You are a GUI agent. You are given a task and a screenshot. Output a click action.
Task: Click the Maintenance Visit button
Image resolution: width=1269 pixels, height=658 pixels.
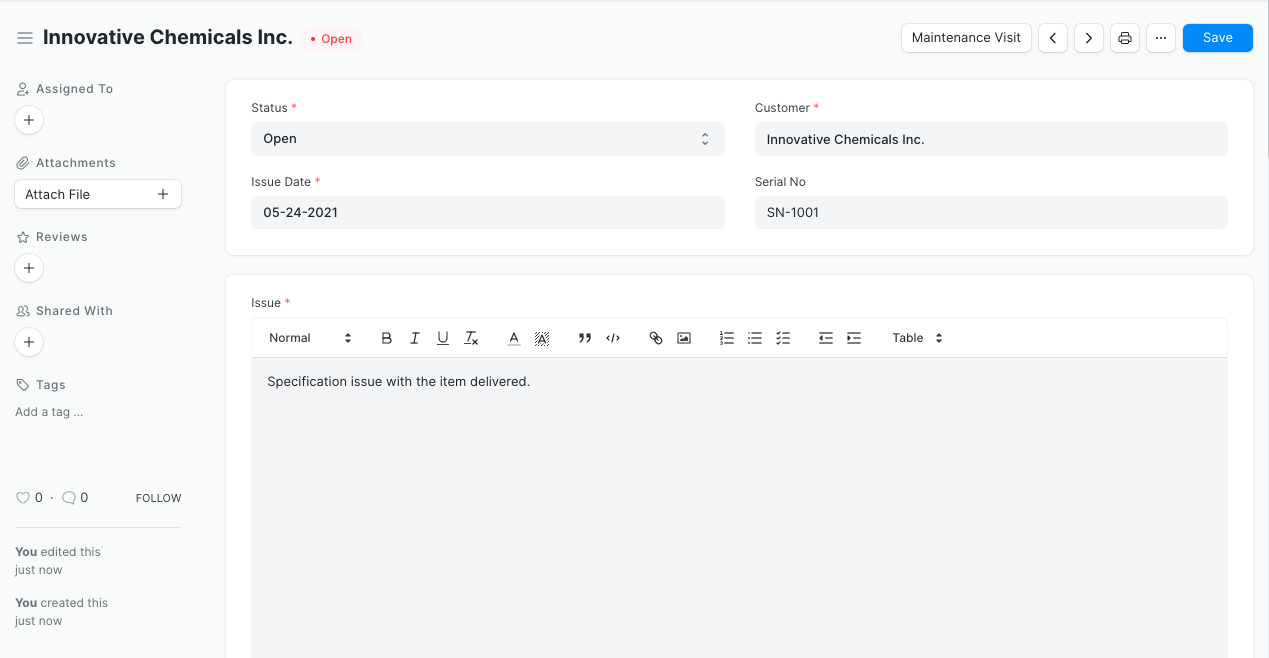[x=966, y=38]
